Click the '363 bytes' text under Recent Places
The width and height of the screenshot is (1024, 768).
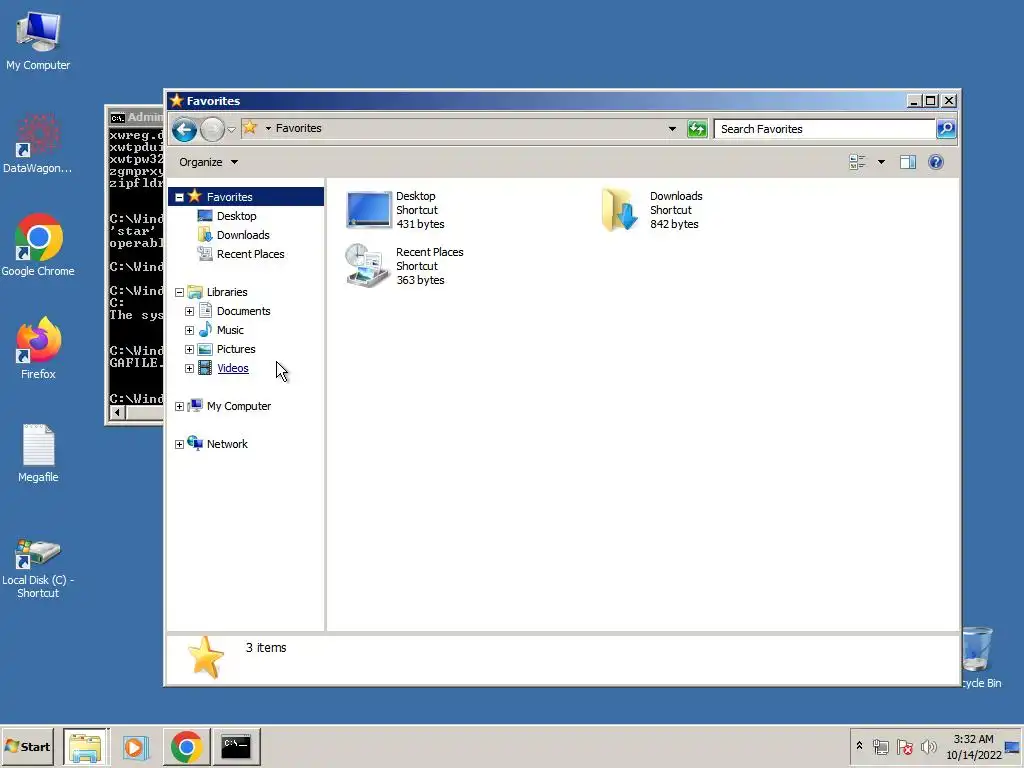pos(420,280)
